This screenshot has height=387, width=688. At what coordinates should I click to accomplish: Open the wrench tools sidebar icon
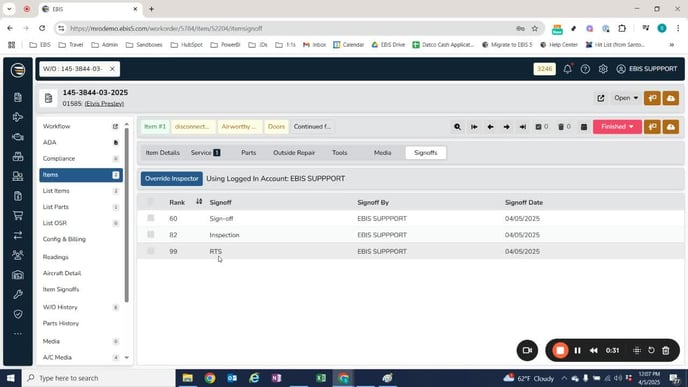coord(18,294)
